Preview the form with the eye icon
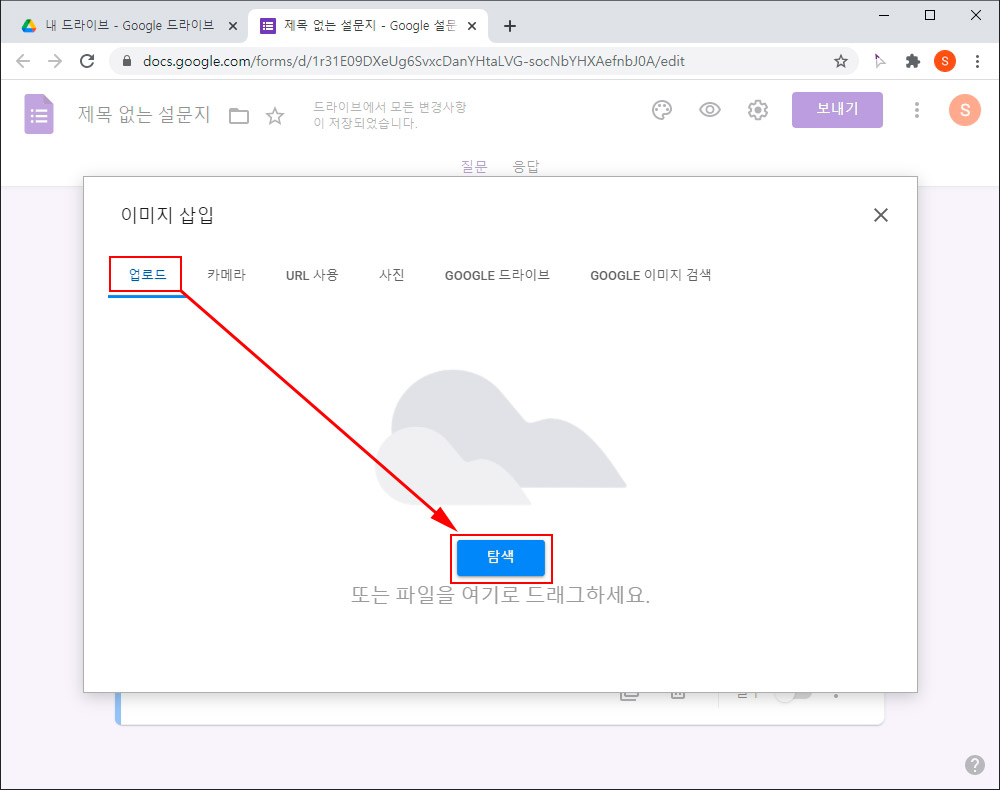 [710, 110]
